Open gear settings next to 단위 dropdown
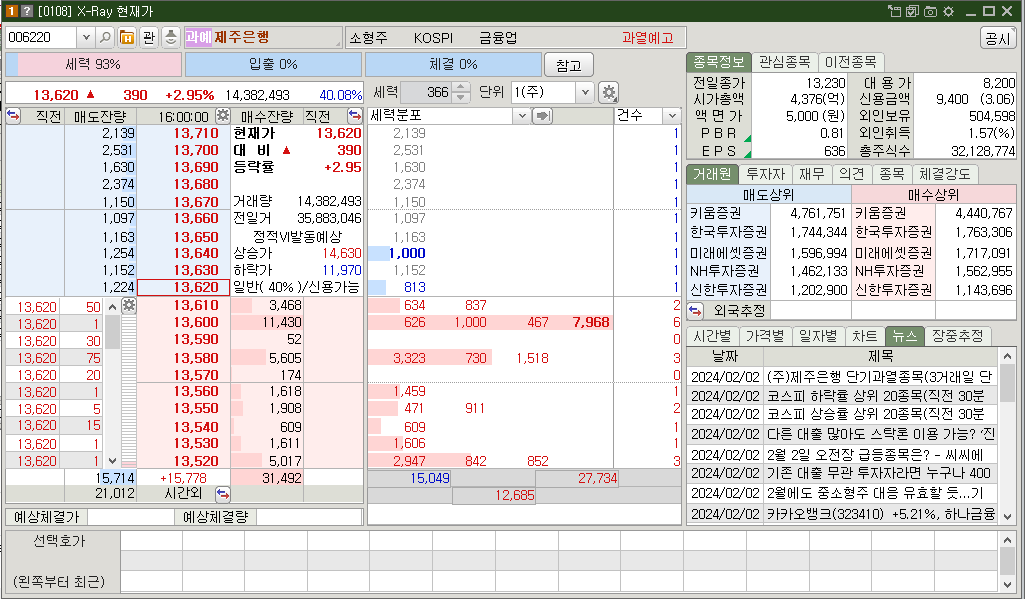Viewport: 1025px width, 599px height. (609, 92)
